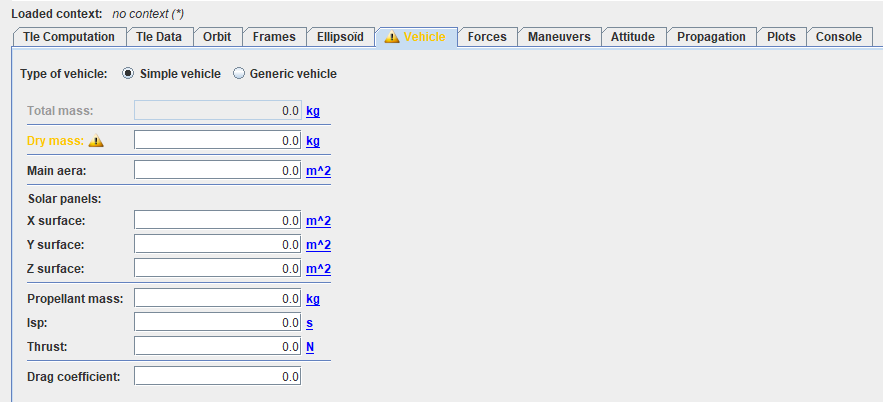Switch to the Propagation tab
The image size is (883, 402).
click(x=711, y=37)
